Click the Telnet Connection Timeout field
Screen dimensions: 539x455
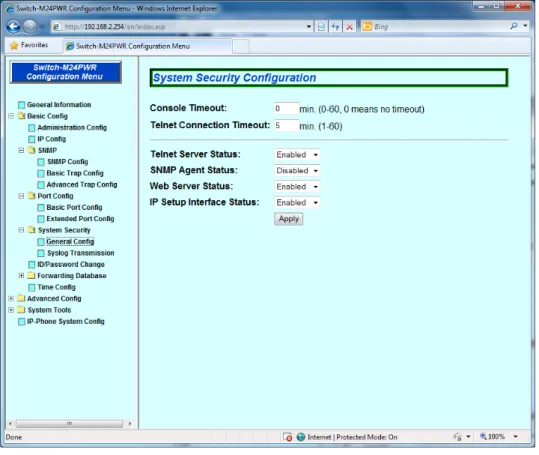286,125
